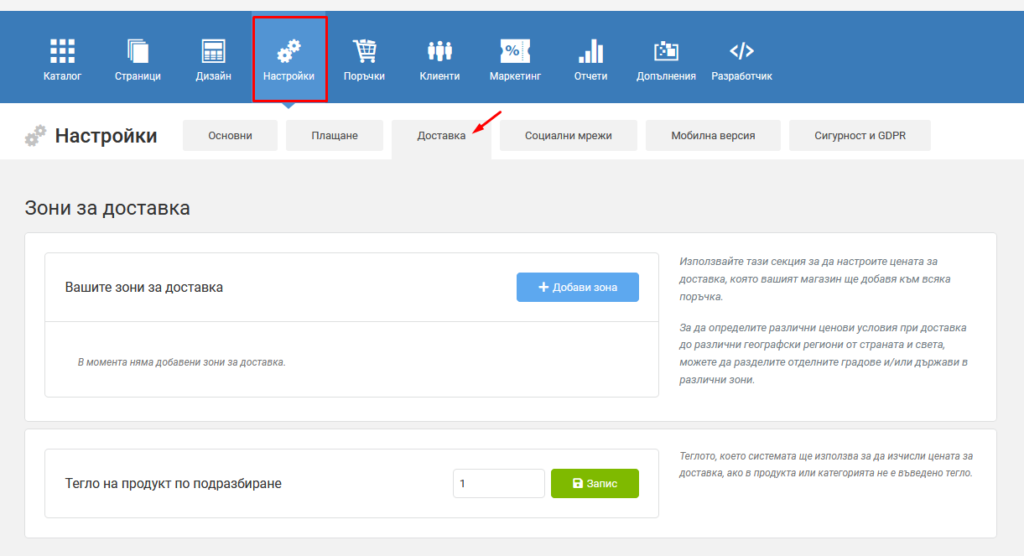Open the Дизайн layout icon
The width and height of the screenshot is (1024, 556).
pyautogui.click(x=214, y=51)
